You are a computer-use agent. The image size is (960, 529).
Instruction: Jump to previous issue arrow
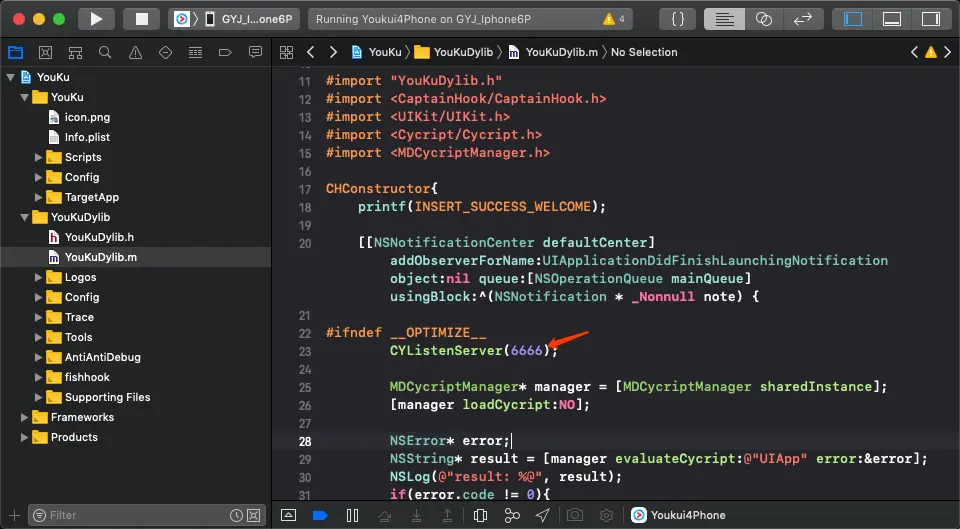[x=914, y=53]
